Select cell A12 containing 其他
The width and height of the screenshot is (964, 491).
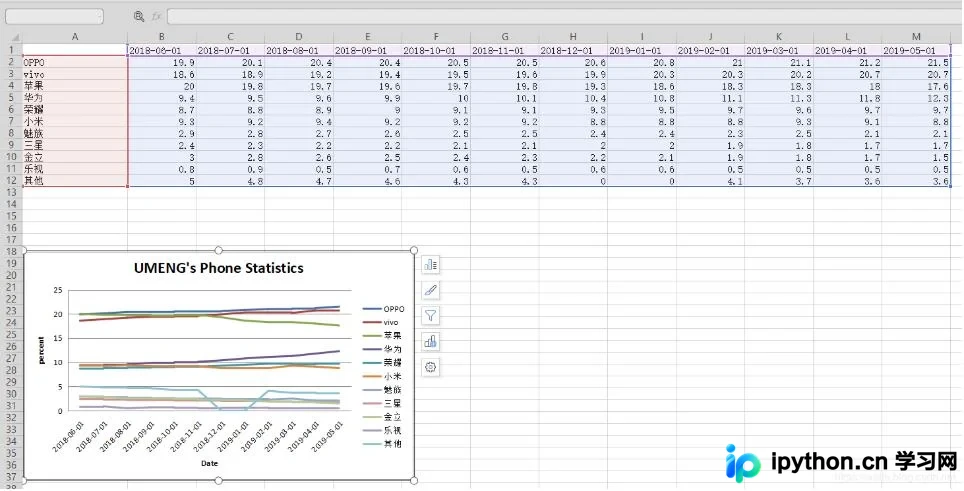point(75,181)
